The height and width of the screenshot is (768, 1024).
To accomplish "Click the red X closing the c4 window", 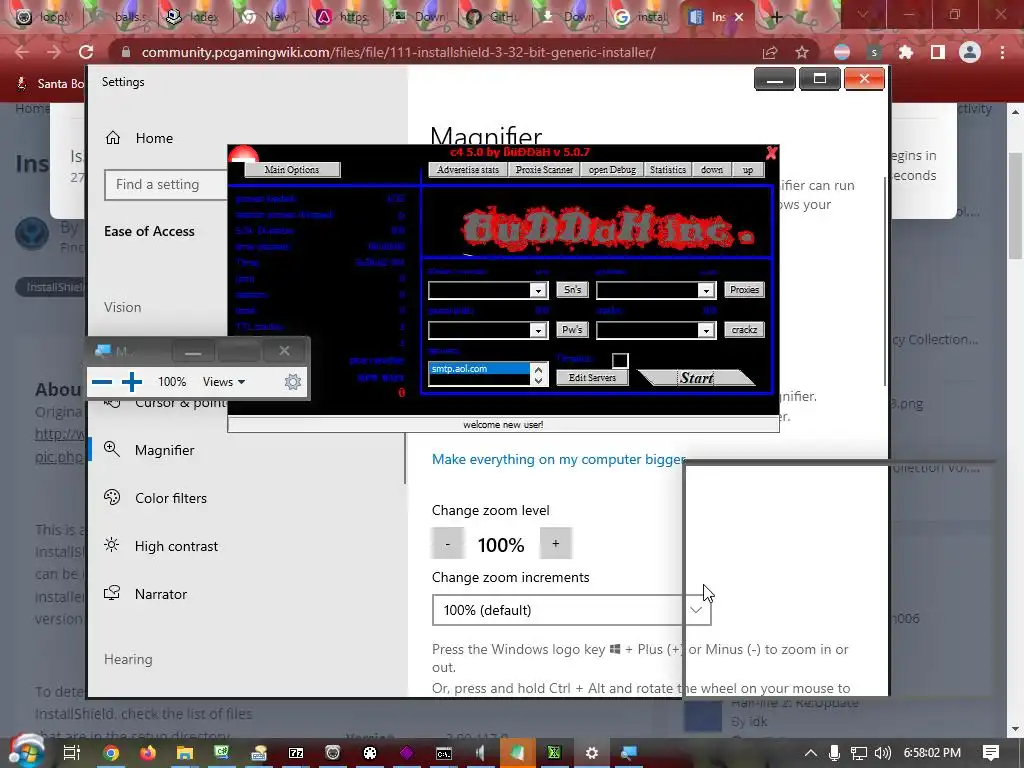I will pos(771,153).
